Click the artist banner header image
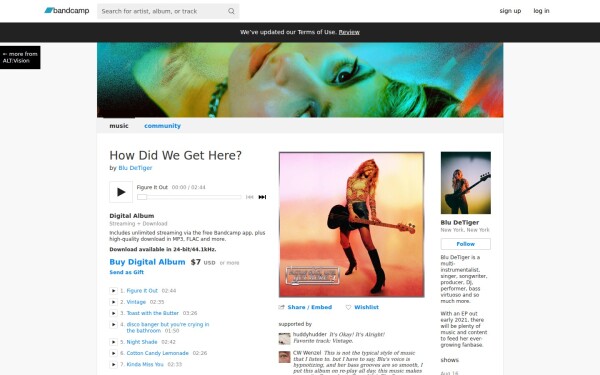The image size is (600, 375). (300, 80)
